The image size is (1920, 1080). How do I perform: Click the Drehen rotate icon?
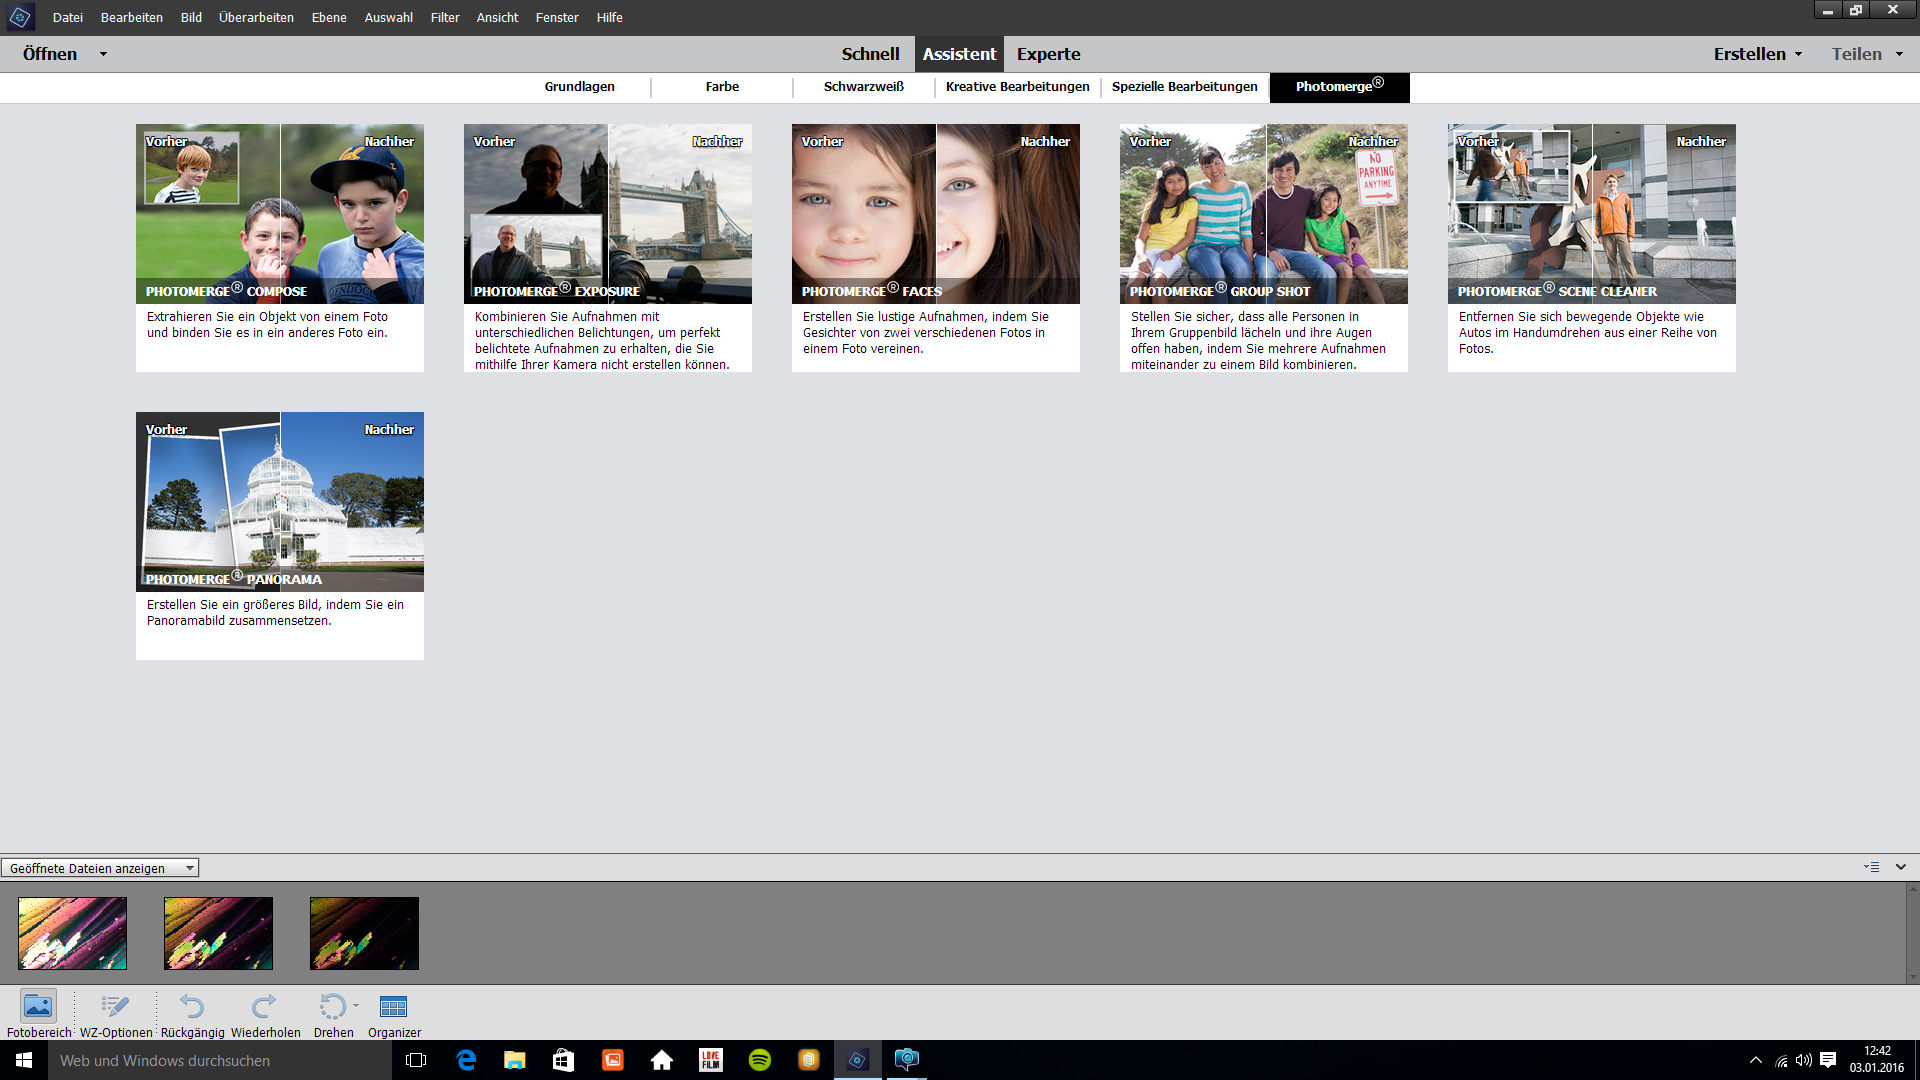pos(332,1006)
